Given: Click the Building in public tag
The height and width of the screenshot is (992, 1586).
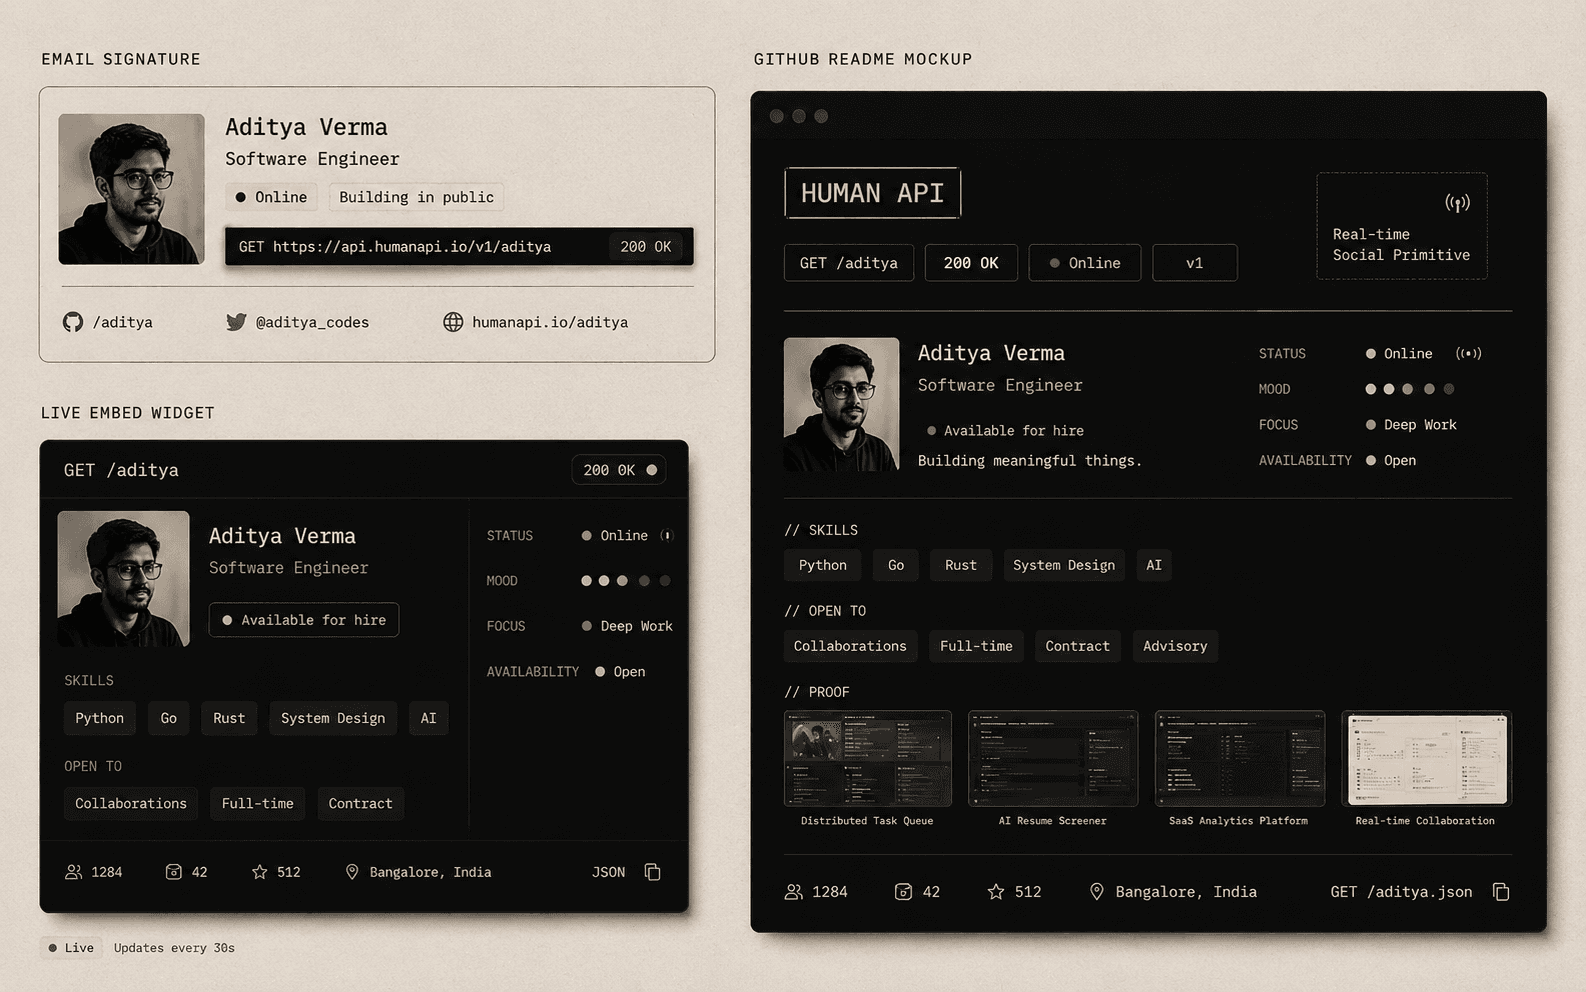Looking at the screenshot, I should click(x=416, y=197).
